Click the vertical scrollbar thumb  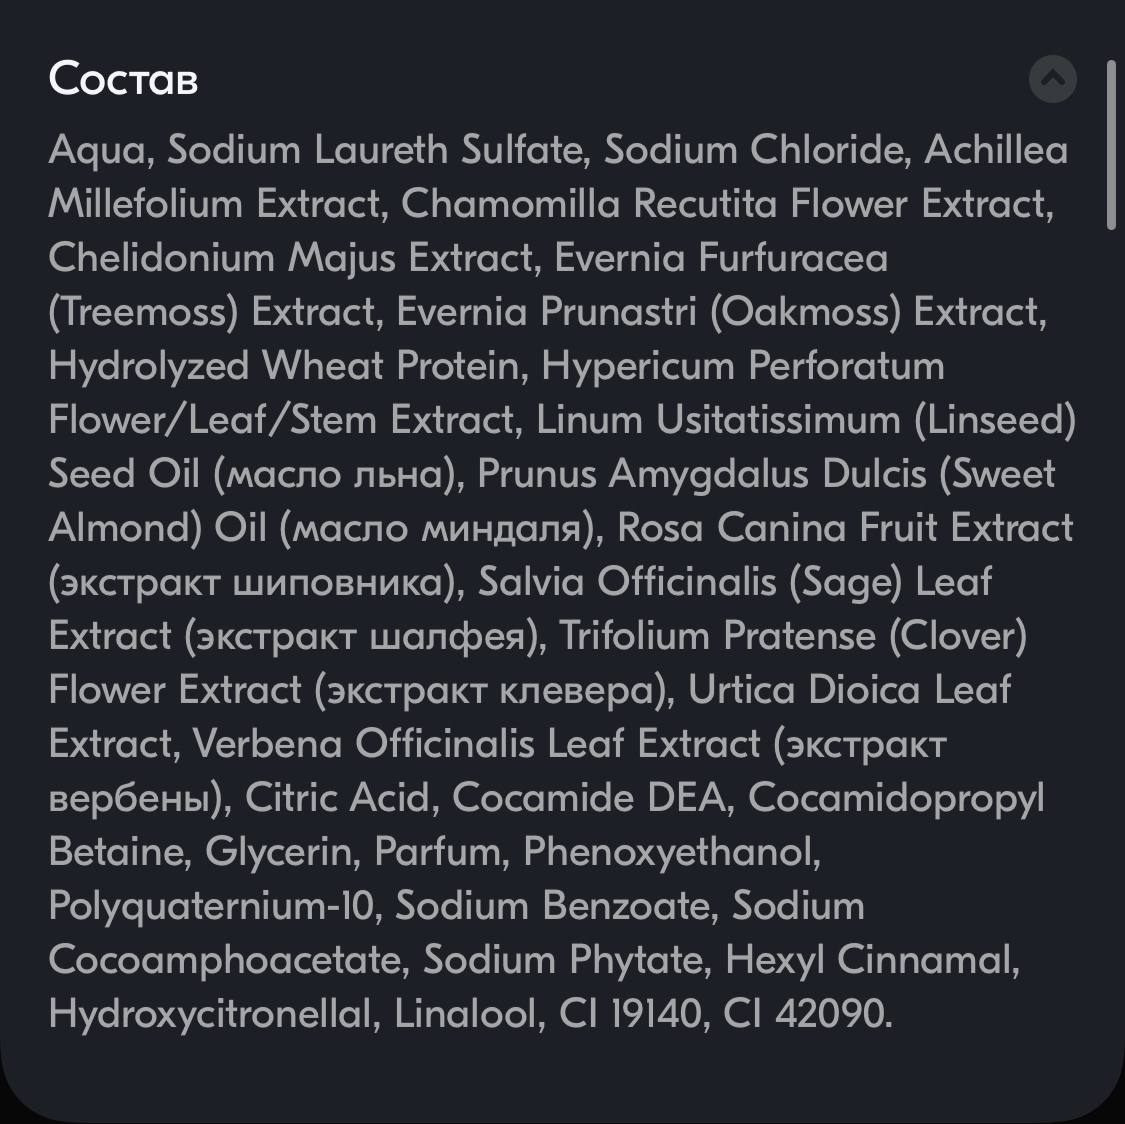[x=1111, y=146]
